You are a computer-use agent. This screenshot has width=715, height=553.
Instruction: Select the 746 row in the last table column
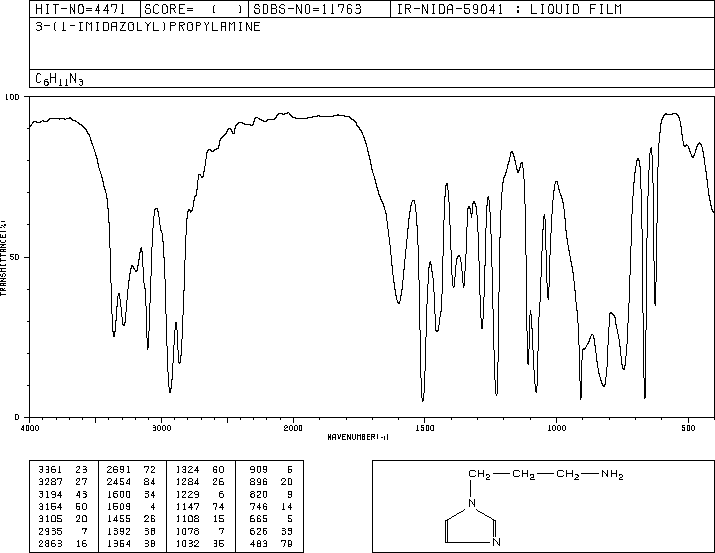point(271,506)
